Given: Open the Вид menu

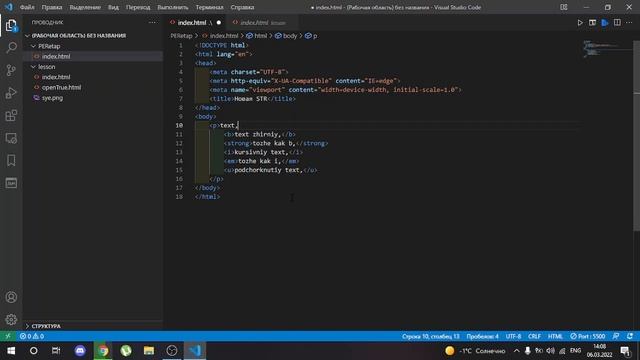Looking at the screenshot, I should [113, 7].
